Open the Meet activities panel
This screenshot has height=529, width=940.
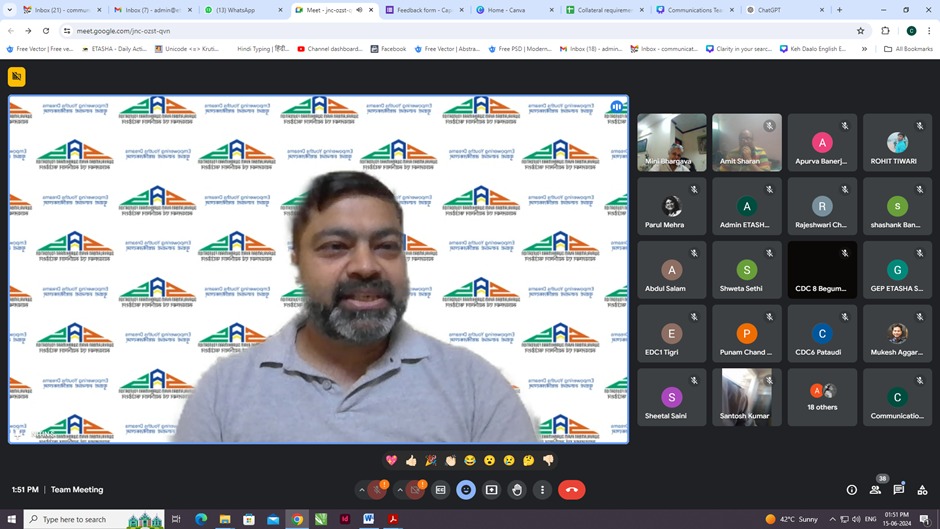pyautogui.click(x=922, y=490)
